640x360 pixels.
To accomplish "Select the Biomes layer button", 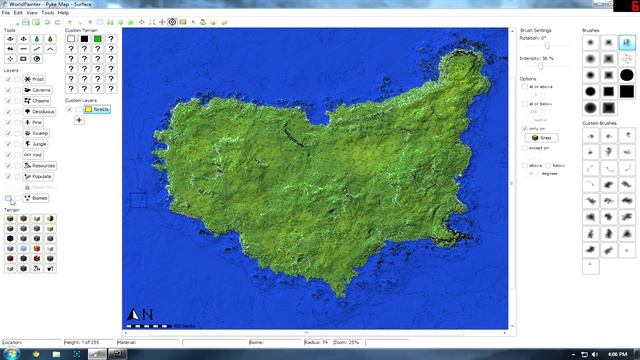I will point(36,198).
